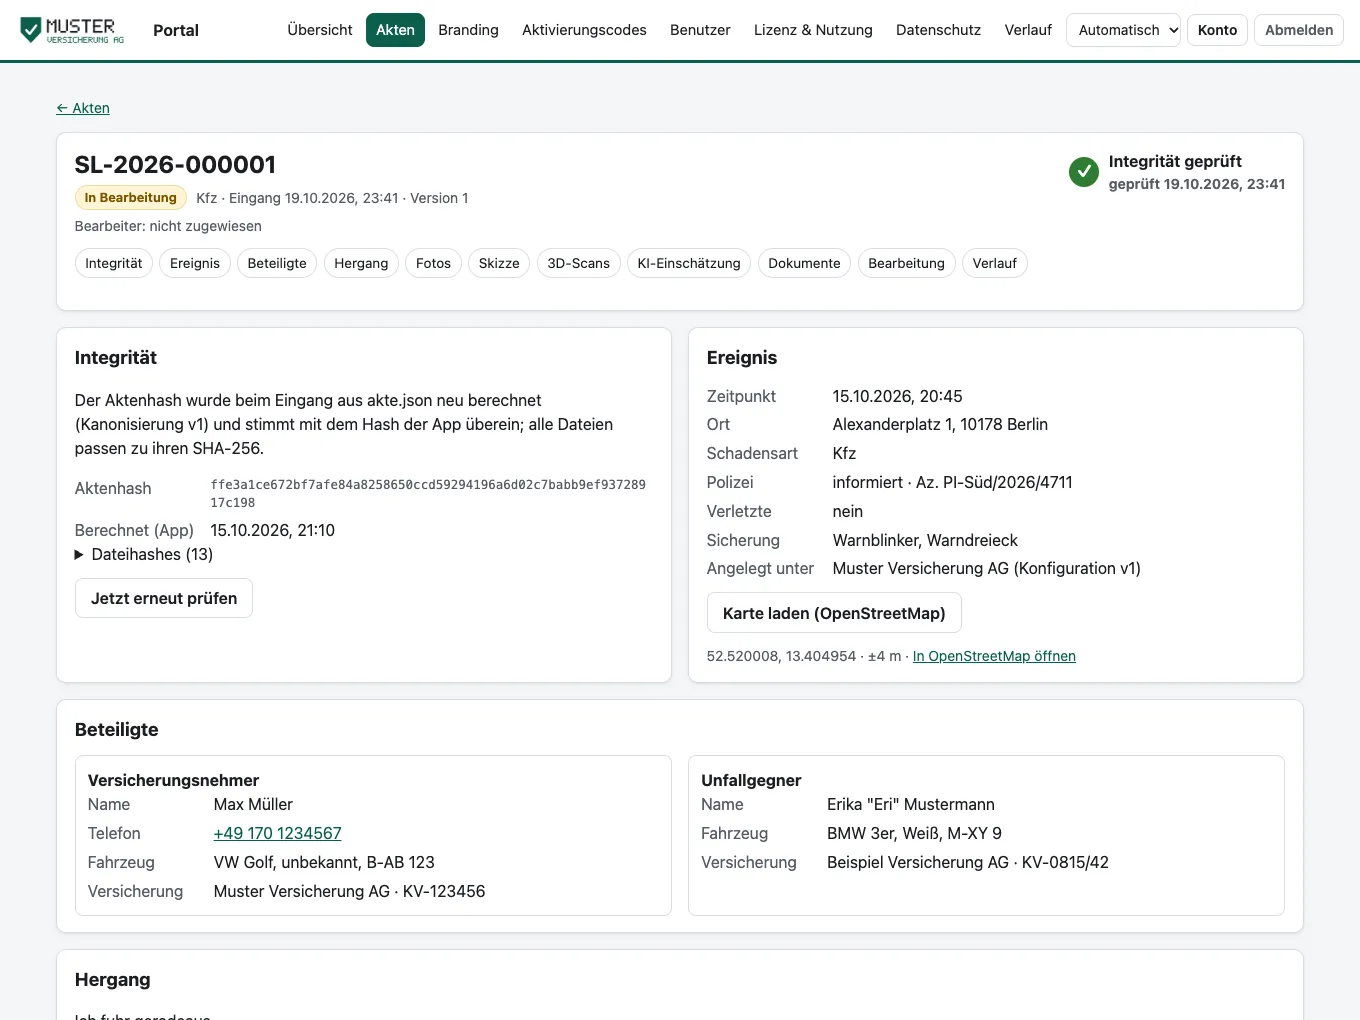
Task: Click Karte laden (OpenStreetMap)
Action: pyautogui.click(x=834, y=613)
